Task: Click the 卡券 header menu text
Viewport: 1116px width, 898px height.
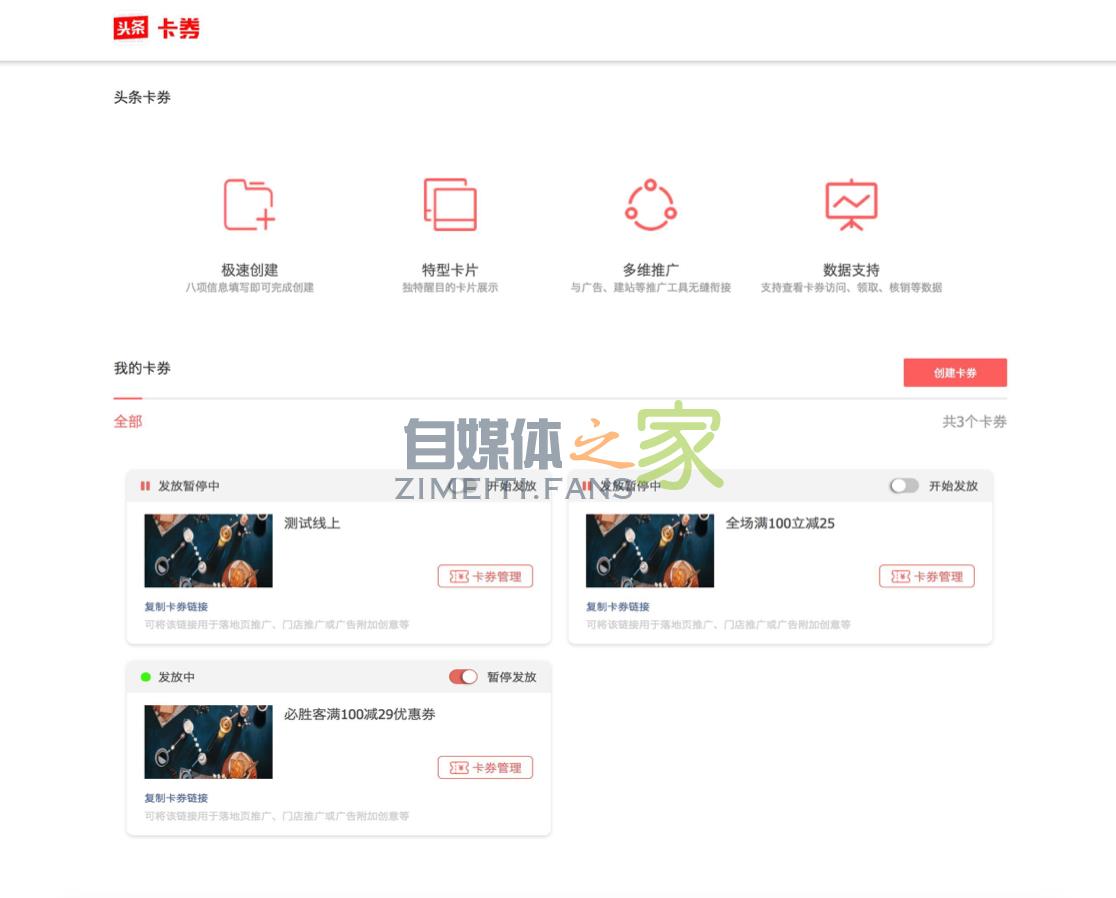Action: coord(178,29)
